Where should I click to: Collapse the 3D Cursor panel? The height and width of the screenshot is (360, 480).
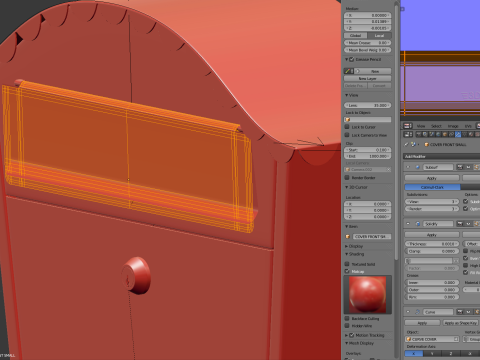pos(347,187)
